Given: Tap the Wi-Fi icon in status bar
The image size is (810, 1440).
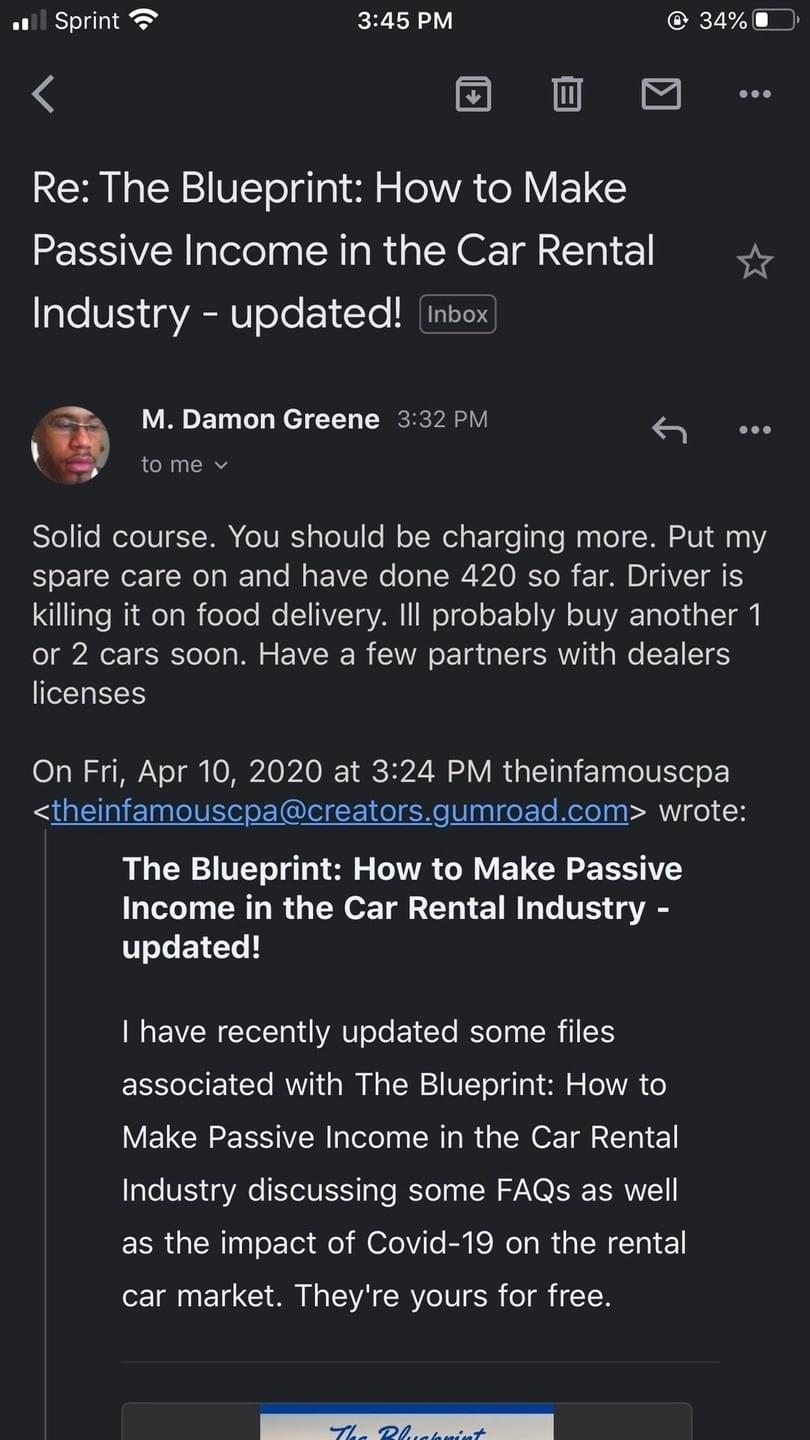Looking at the screenshot, I should 145,20.
